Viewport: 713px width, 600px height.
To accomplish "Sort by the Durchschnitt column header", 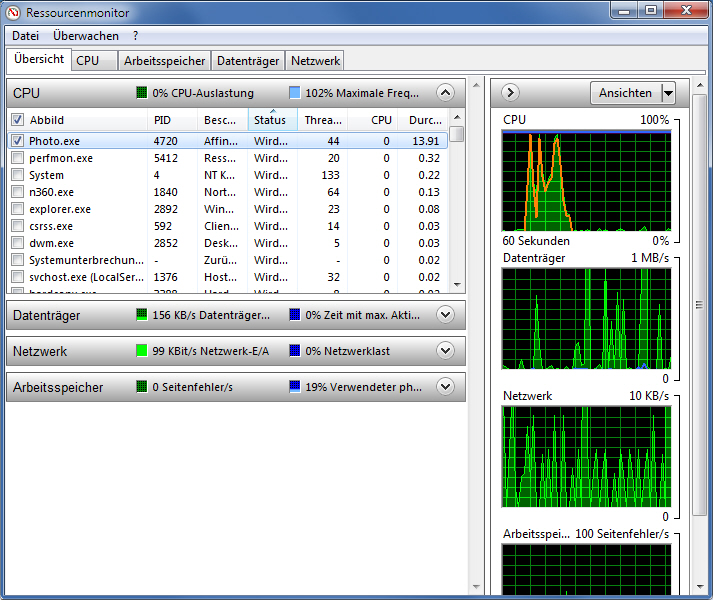I will [x=423, y=120].
